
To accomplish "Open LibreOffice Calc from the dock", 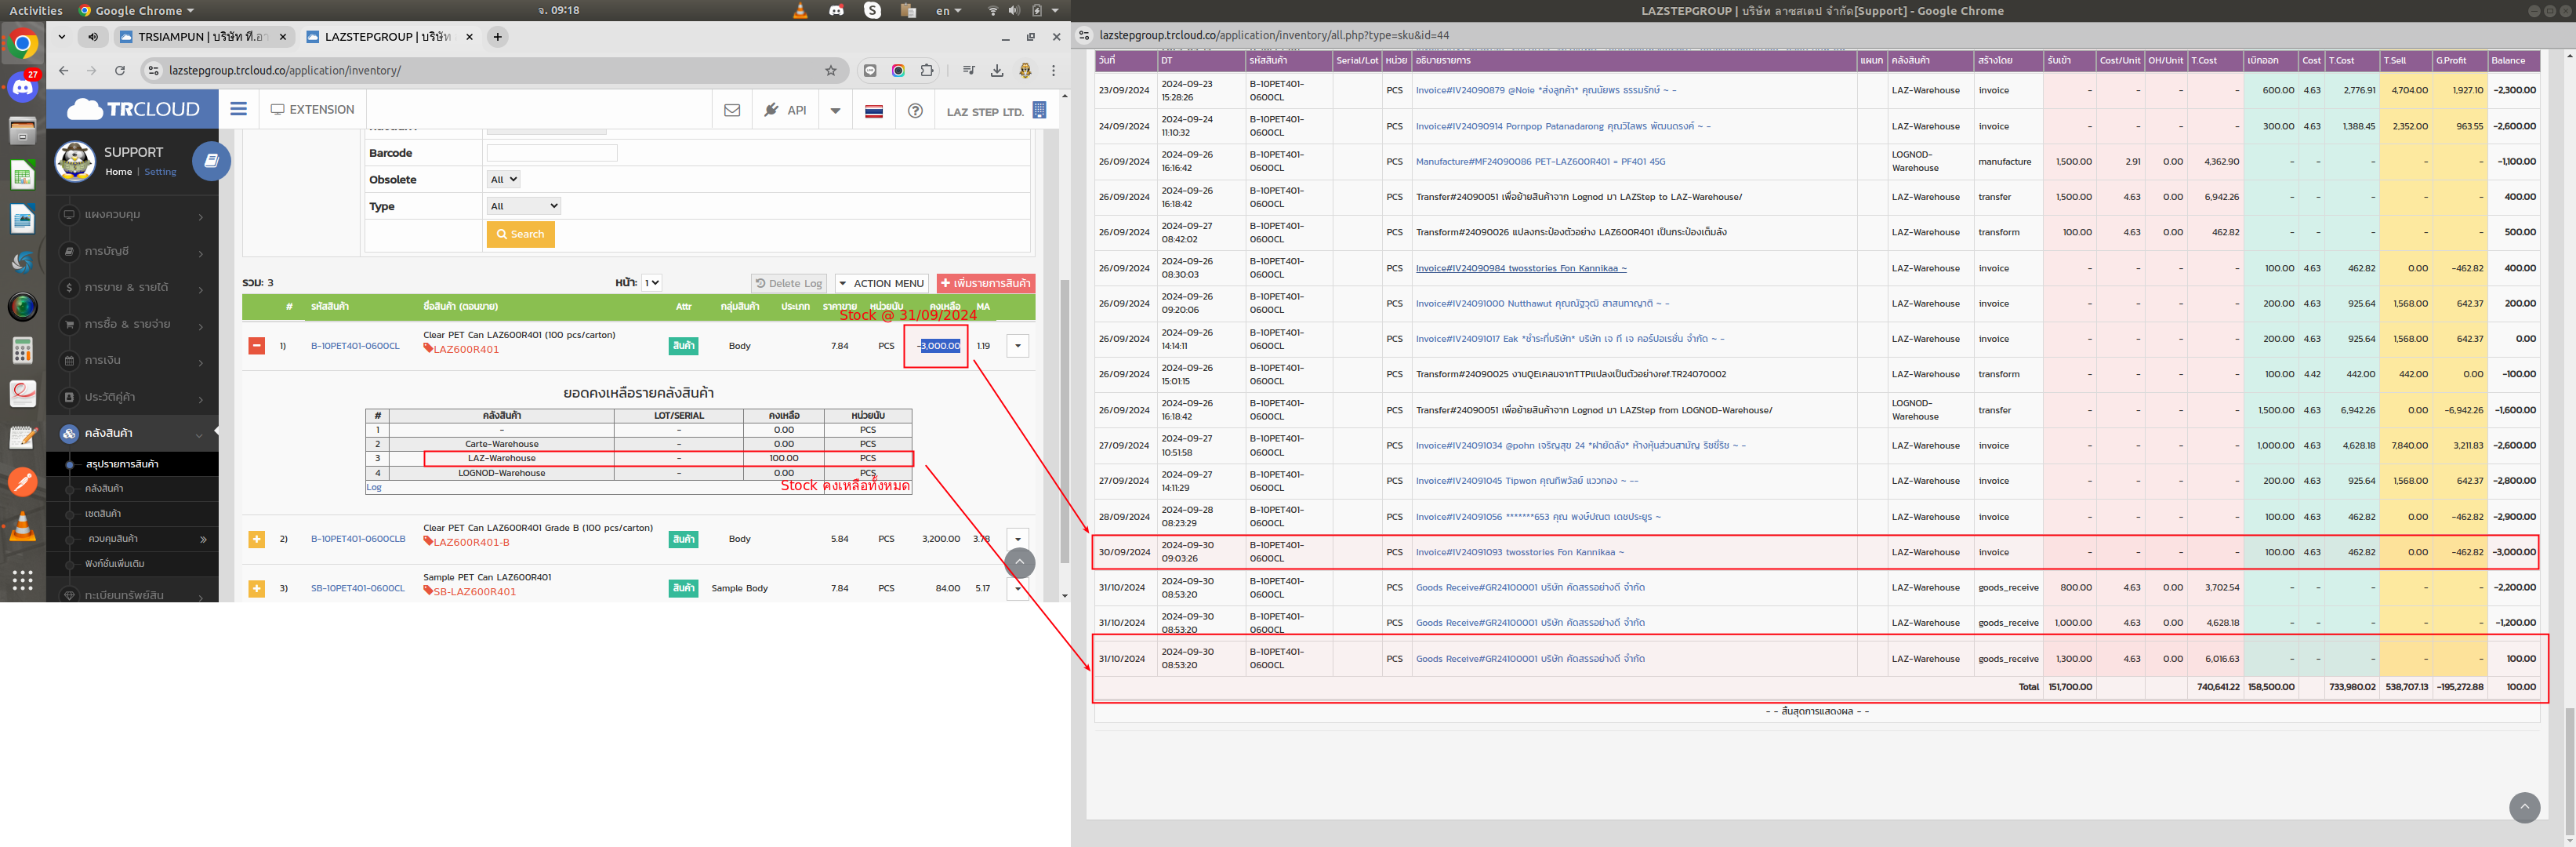I will point(22,175).
